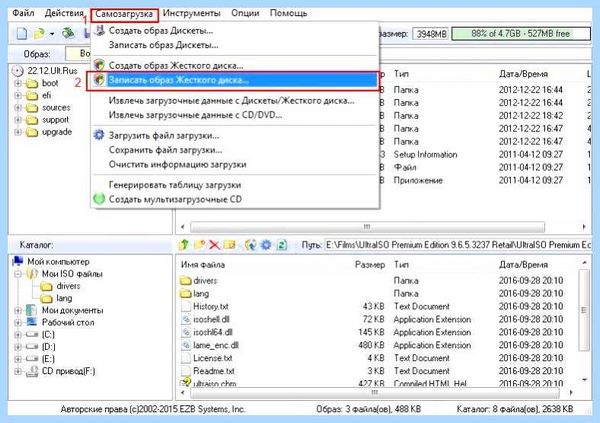
Task: Click the Open file toolbar icon
Action: click(x=39, y=34)
